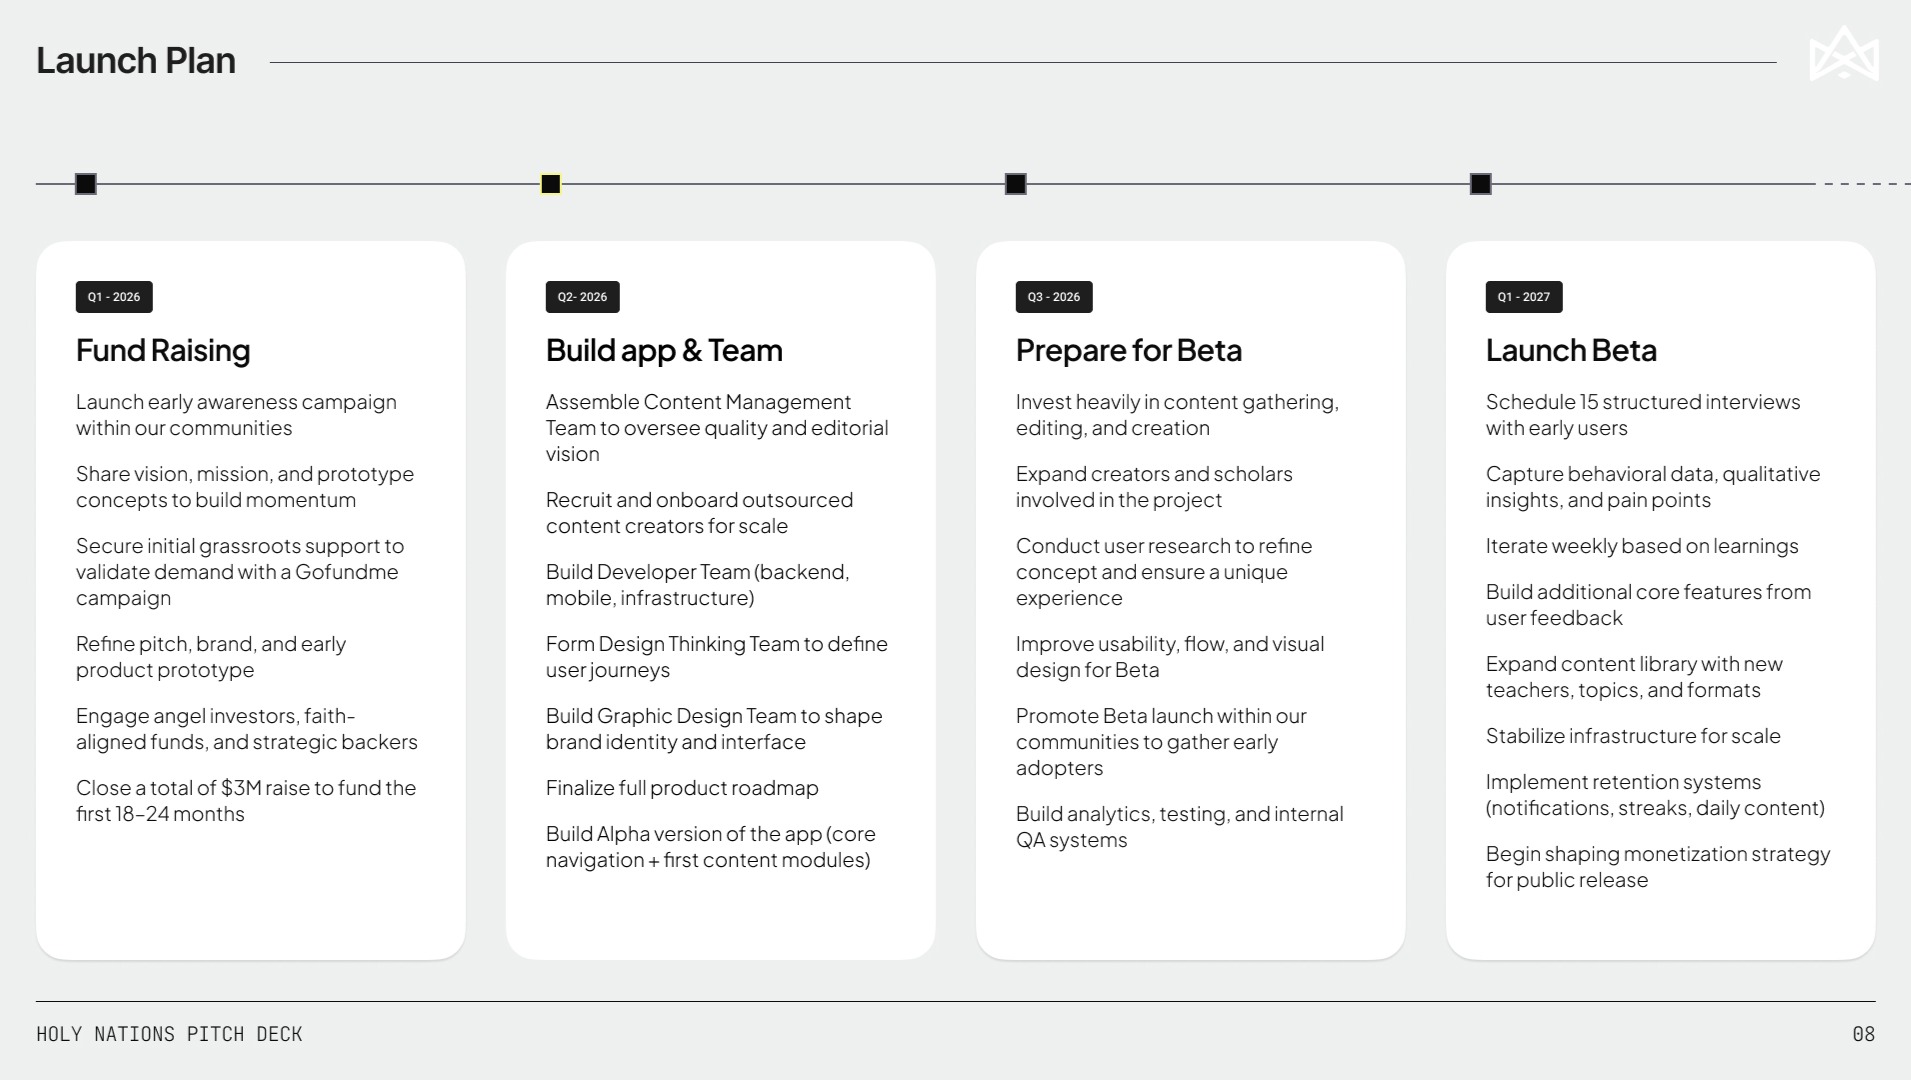Select the Q3 - 2026 date badge

click(x=1054, y=297)
